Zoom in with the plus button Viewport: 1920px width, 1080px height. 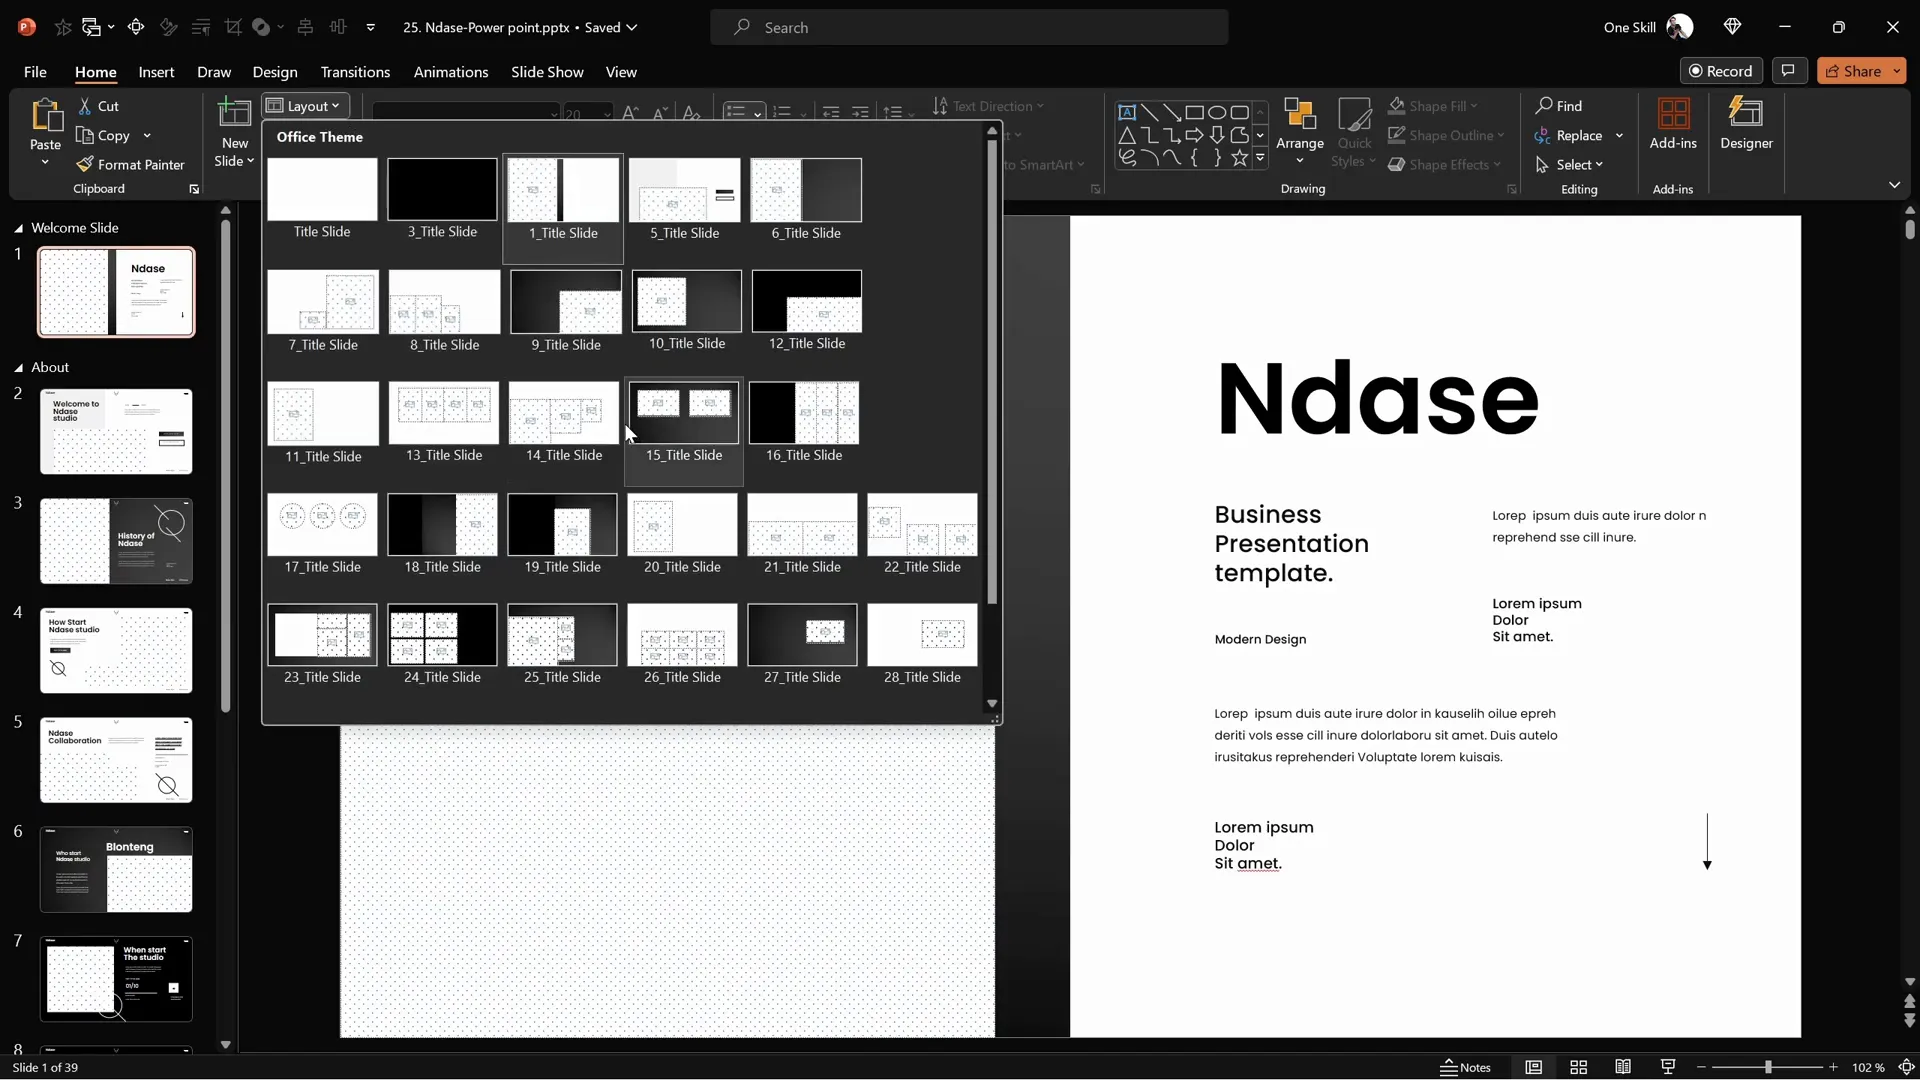click(1833, 1068)
